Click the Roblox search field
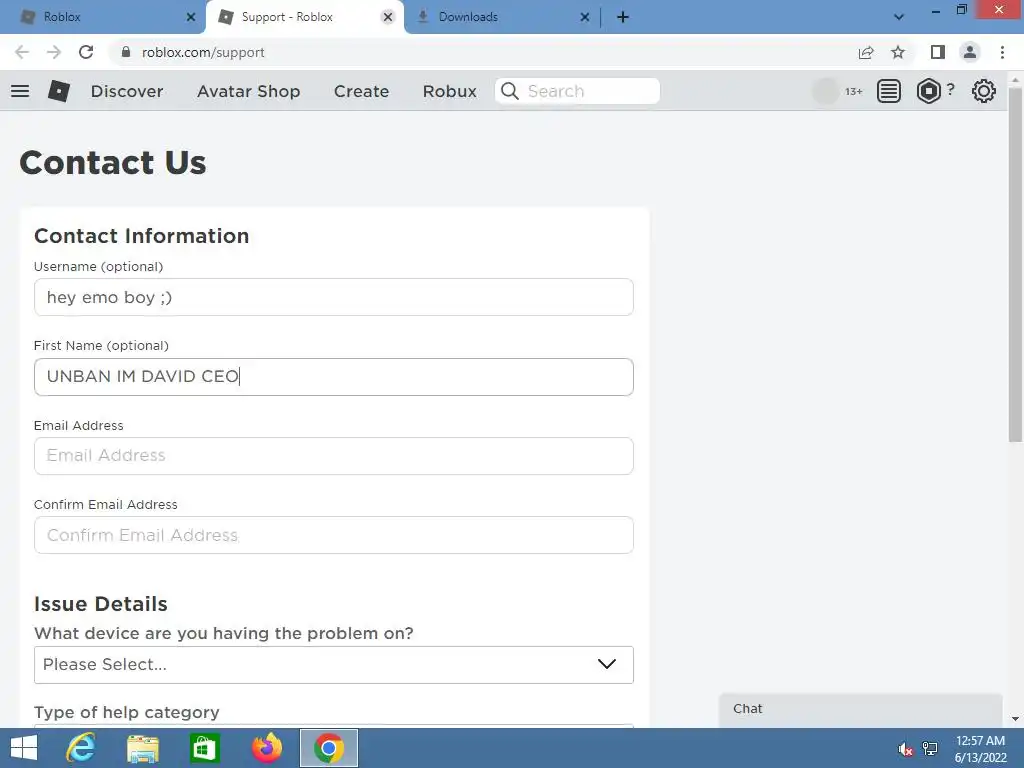 [x=577, y=91]
